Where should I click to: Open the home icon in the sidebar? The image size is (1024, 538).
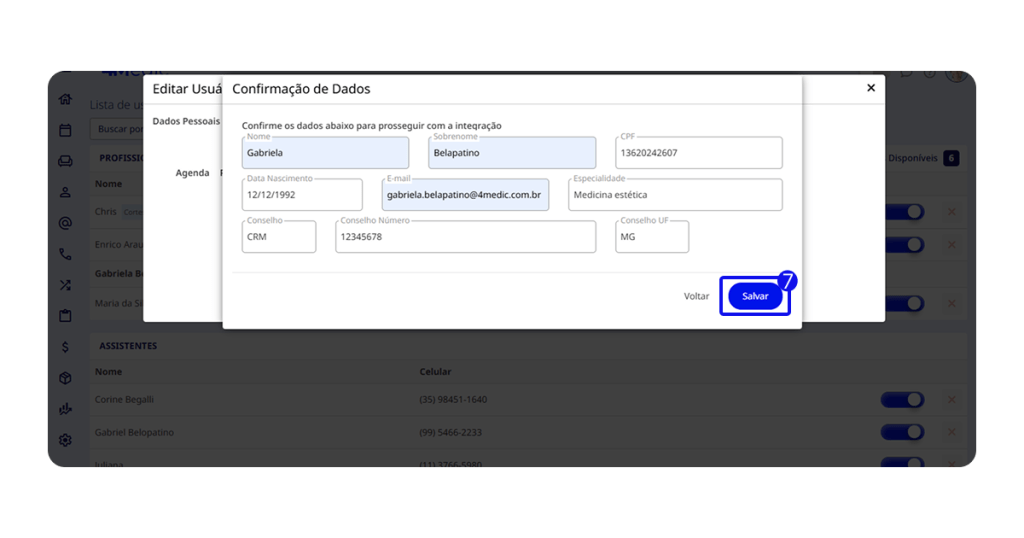tap(65, 99)
